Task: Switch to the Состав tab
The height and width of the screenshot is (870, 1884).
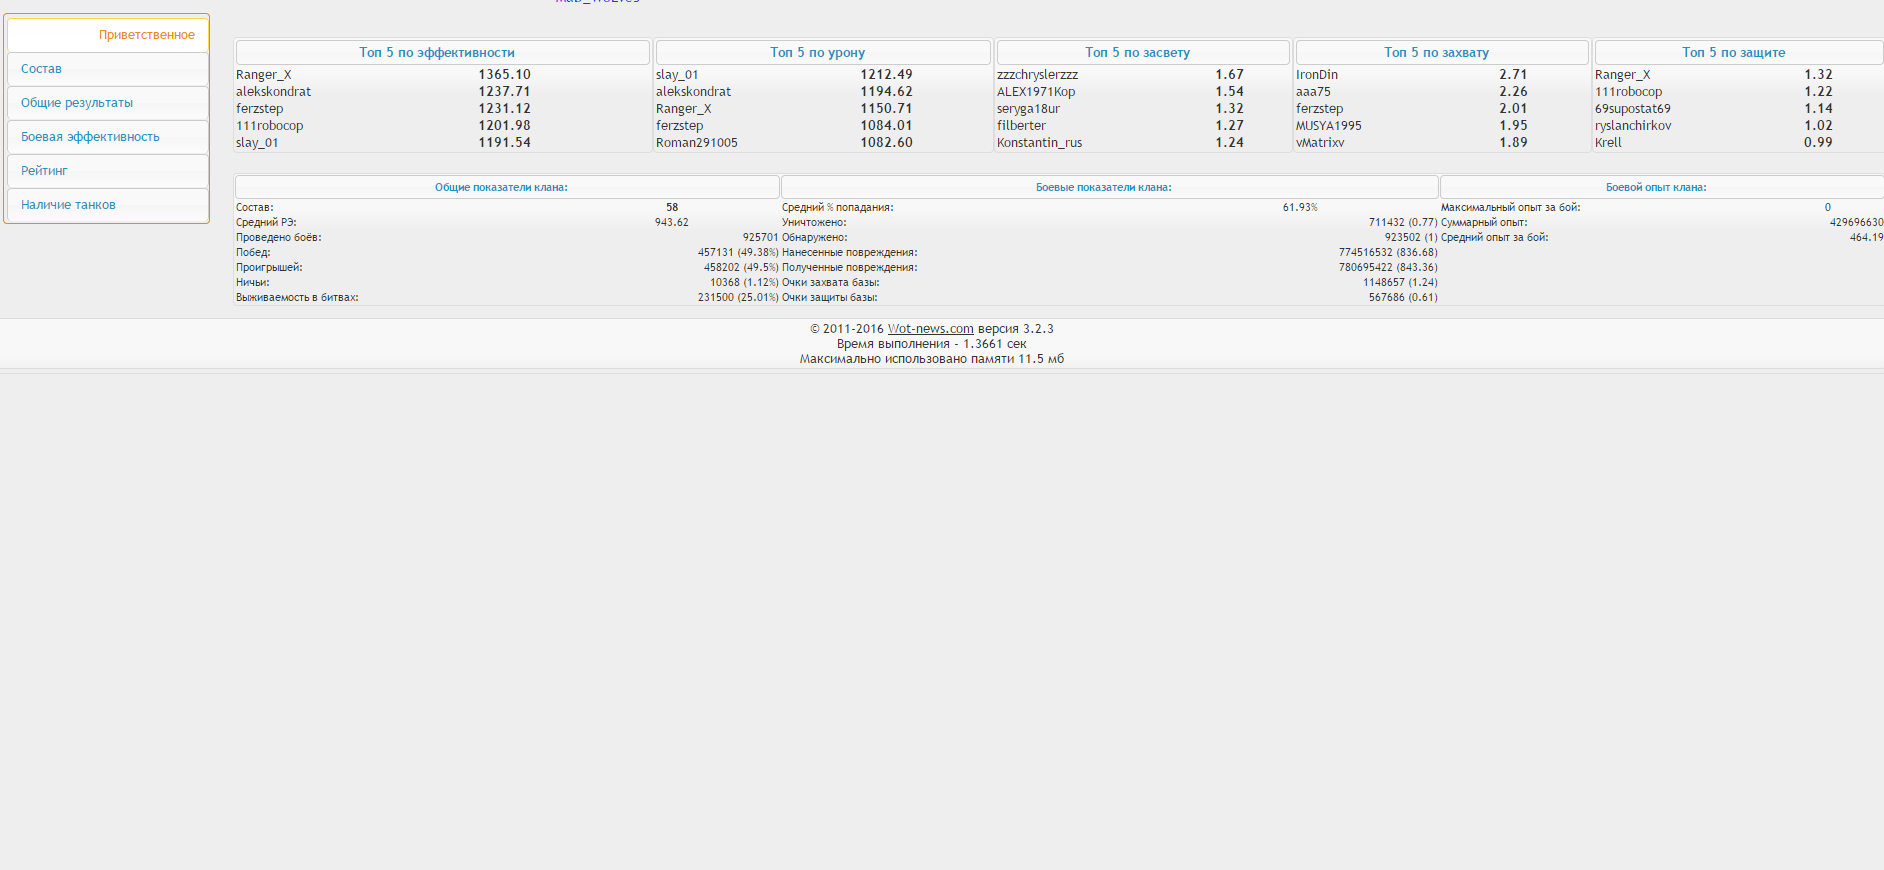Action: (x=42, y=69)
